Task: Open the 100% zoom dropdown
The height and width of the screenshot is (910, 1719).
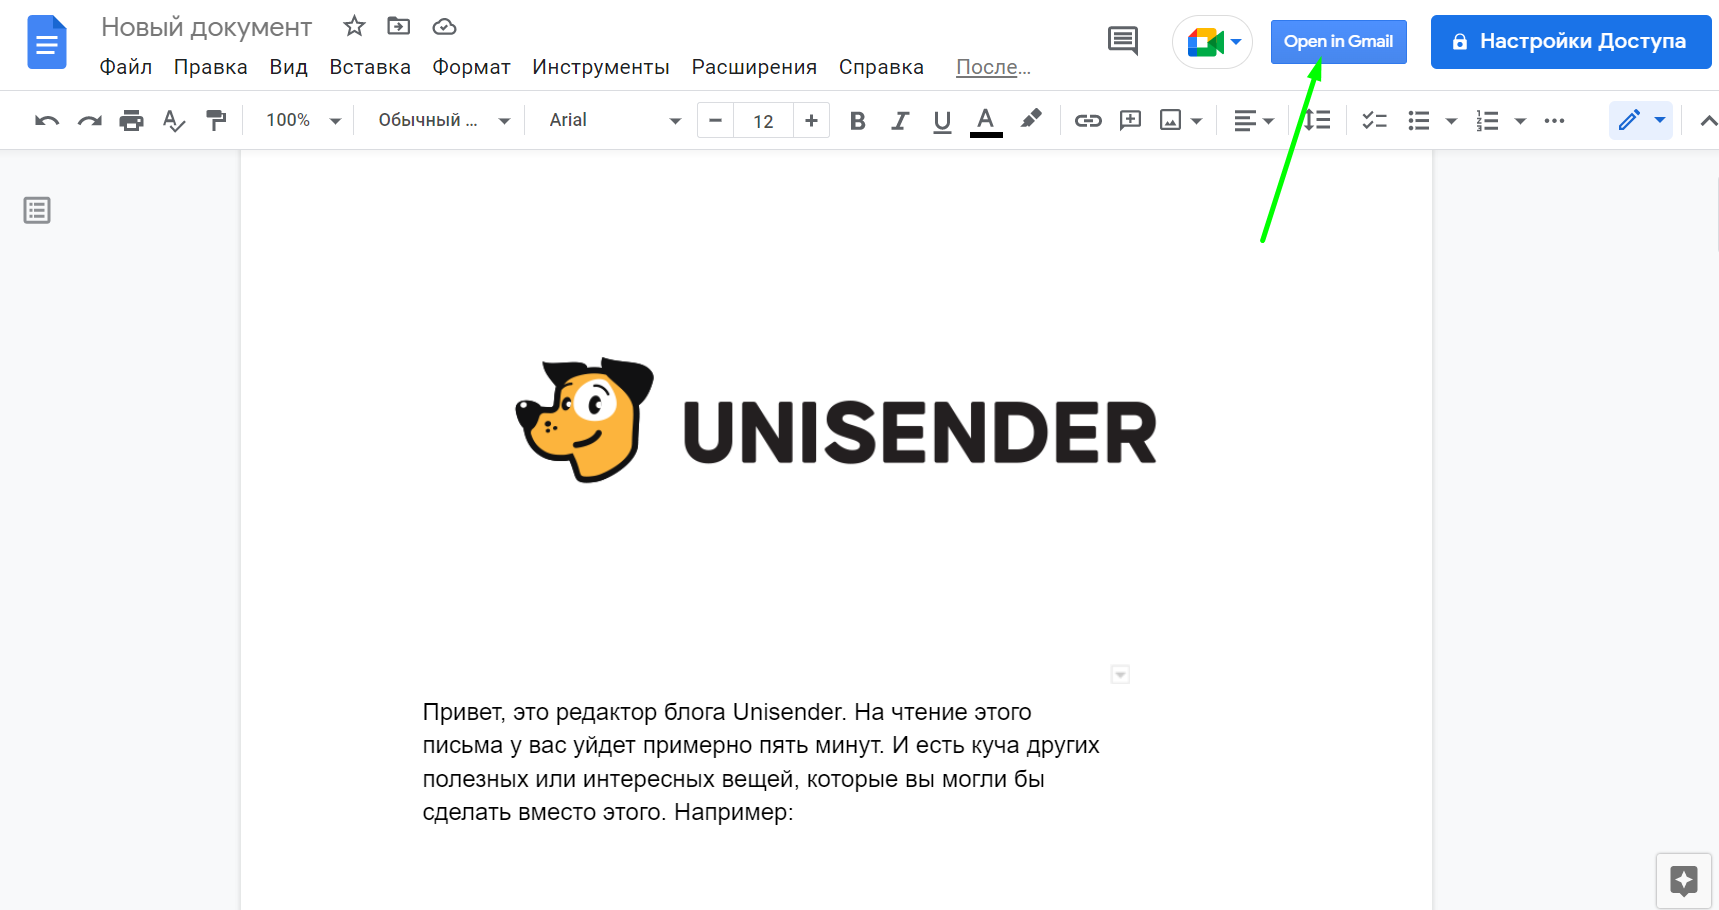Action: (x=303, y=121)
